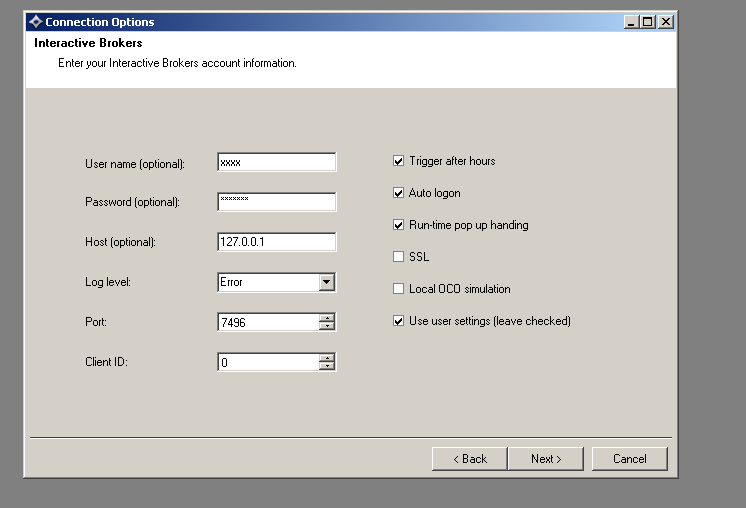Toggle the Trigger after hours checkbox
This screenshot has width=746, height=508.
(x=398, y=161)
